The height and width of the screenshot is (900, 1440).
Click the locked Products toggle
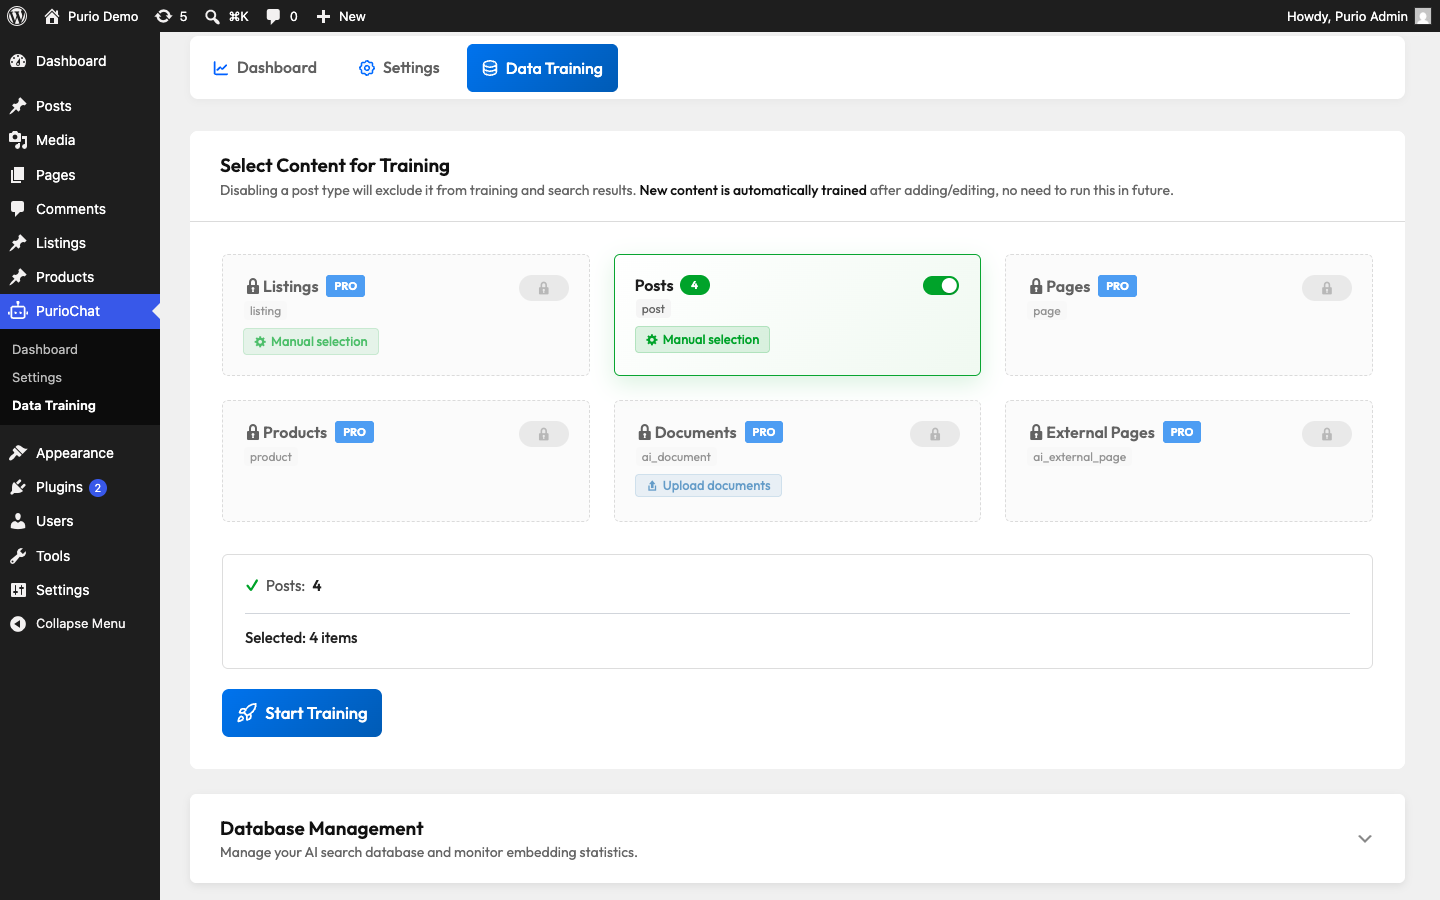click(544, 434)
